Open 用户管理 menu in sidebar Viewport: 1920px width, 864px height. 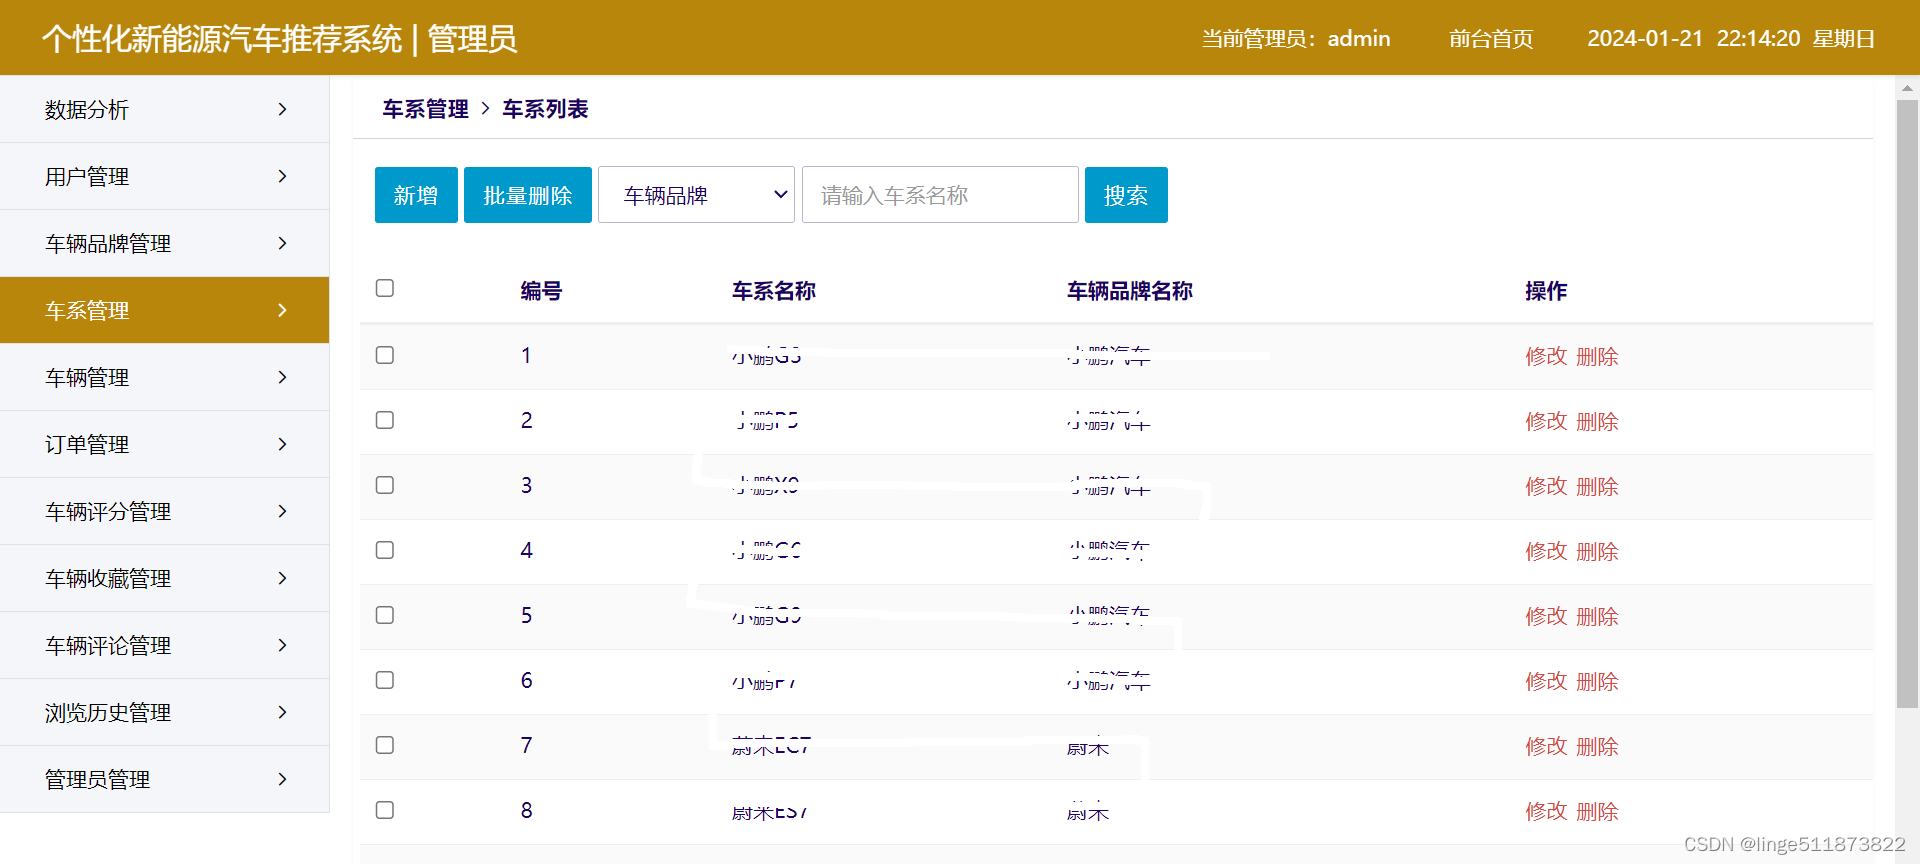[164, 176]
